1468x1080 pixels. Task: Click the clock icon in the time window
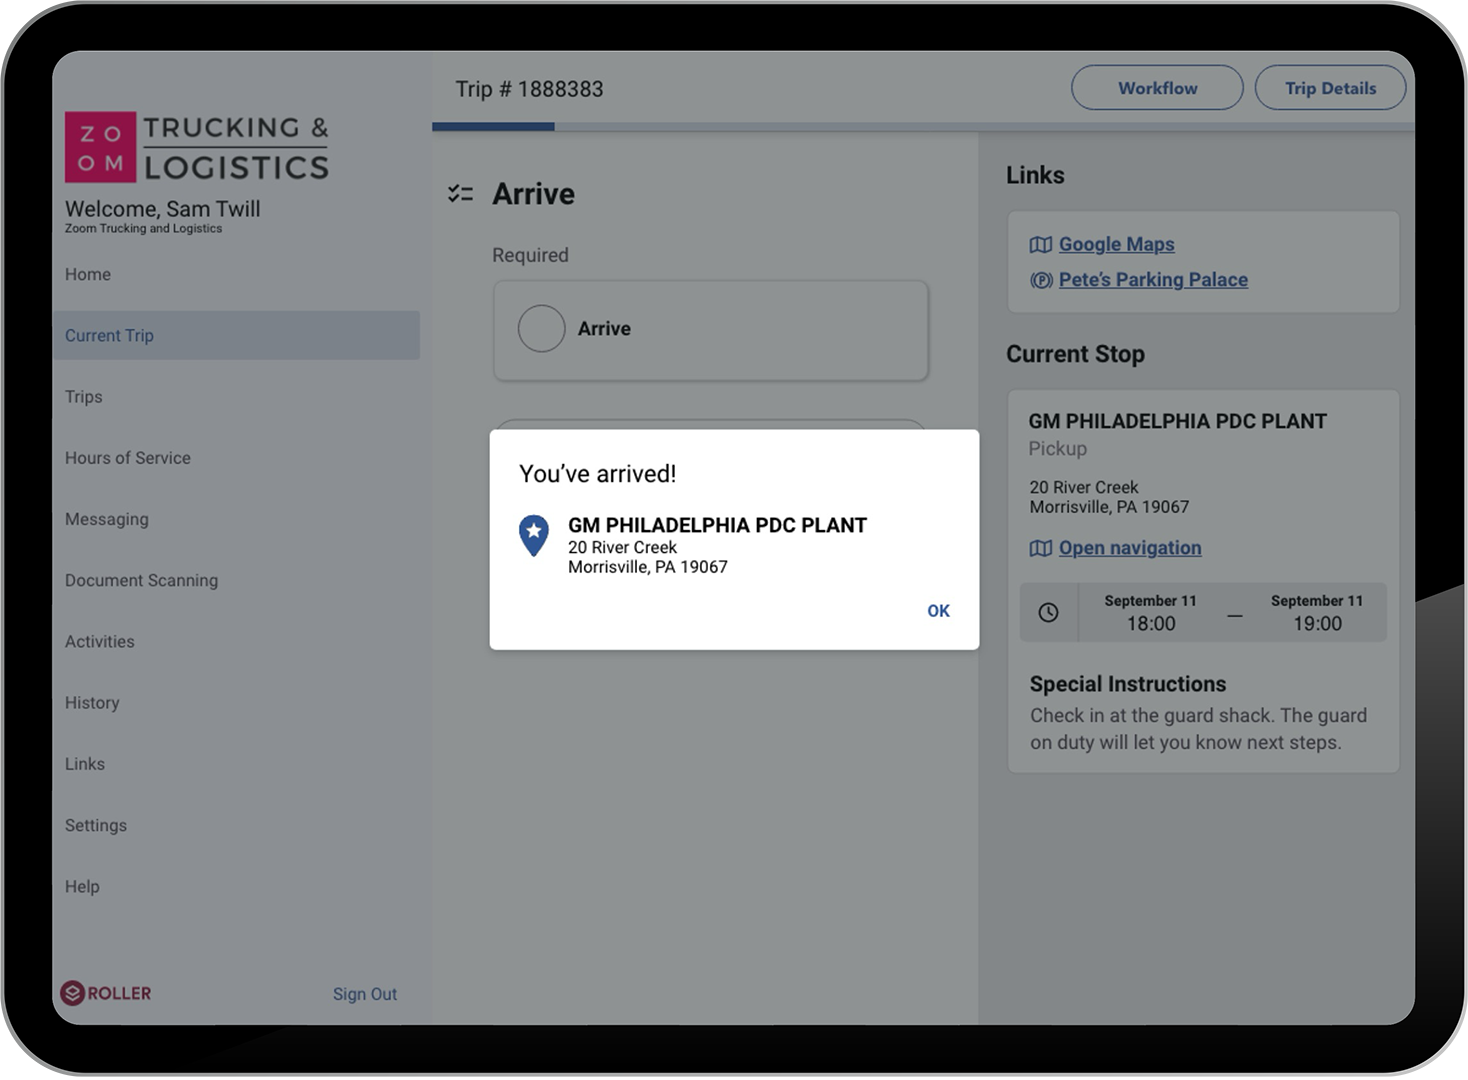(x=1048, y=613)
